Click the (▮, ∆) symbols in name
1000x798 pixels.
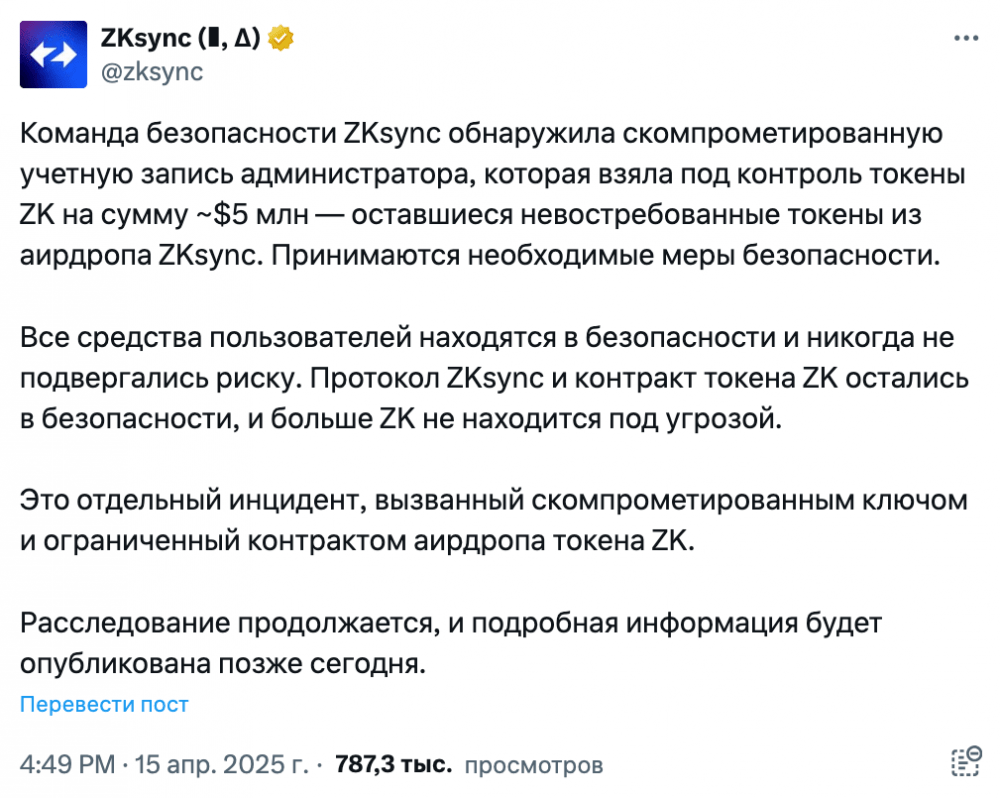[x=230, y=38]
